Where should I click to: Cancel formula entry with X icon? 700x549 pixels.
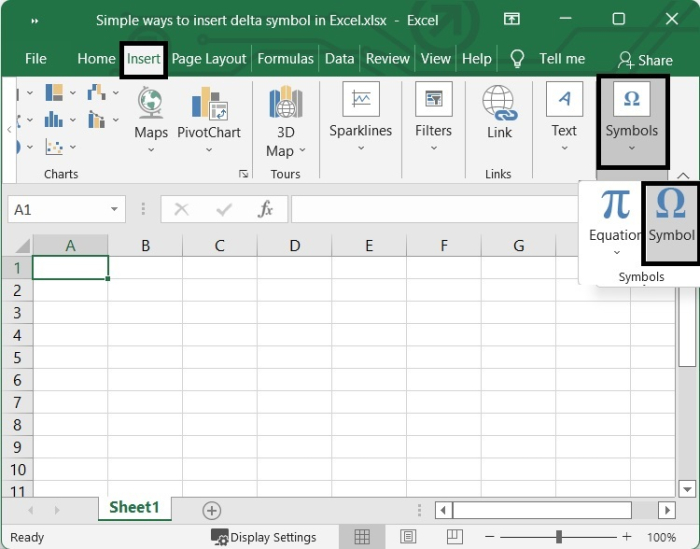[181, 209]
